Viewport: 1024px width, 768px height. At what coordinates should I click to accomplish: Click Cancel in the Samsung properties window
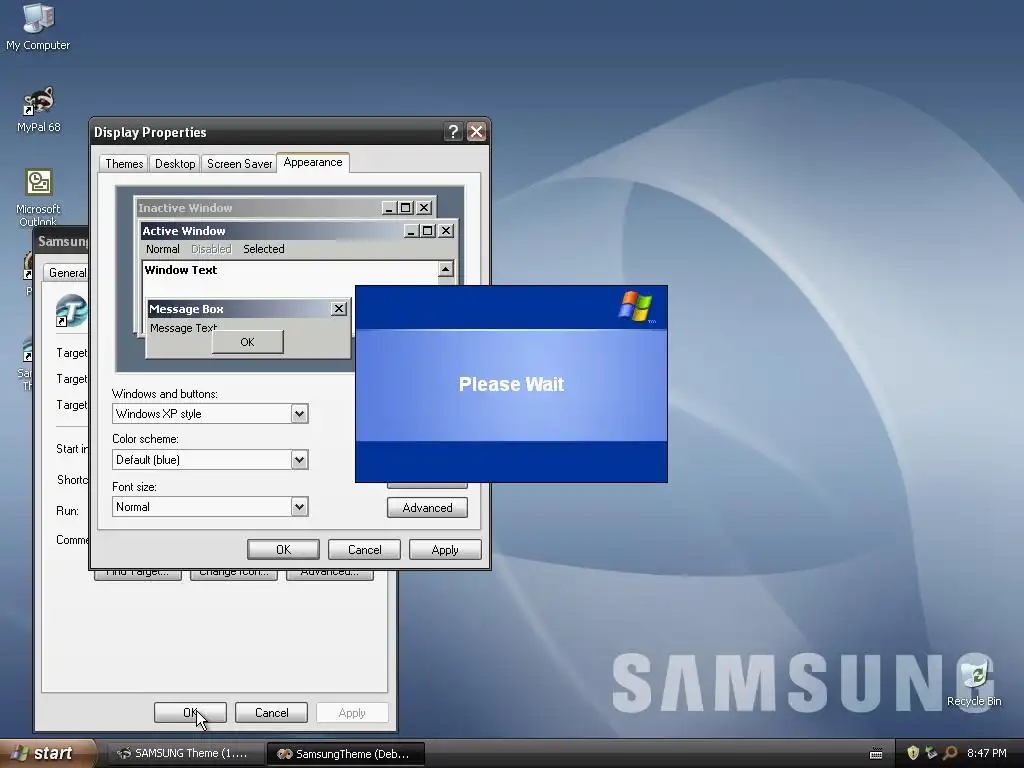[x=271, y=712]
